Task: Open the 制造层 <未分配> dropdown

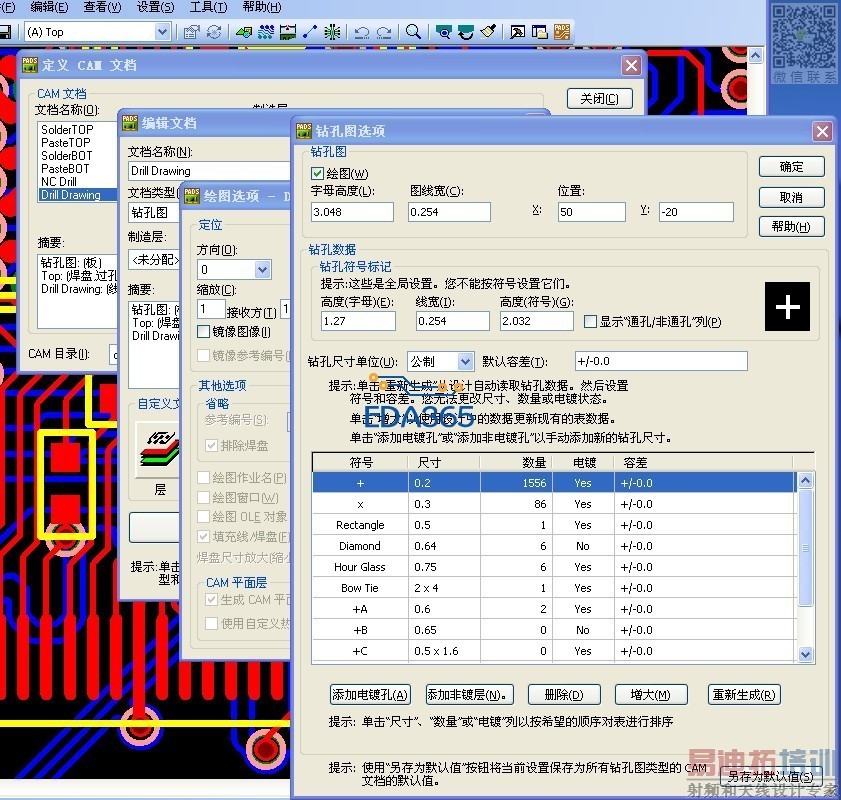Action: click(x=154, y=260)
